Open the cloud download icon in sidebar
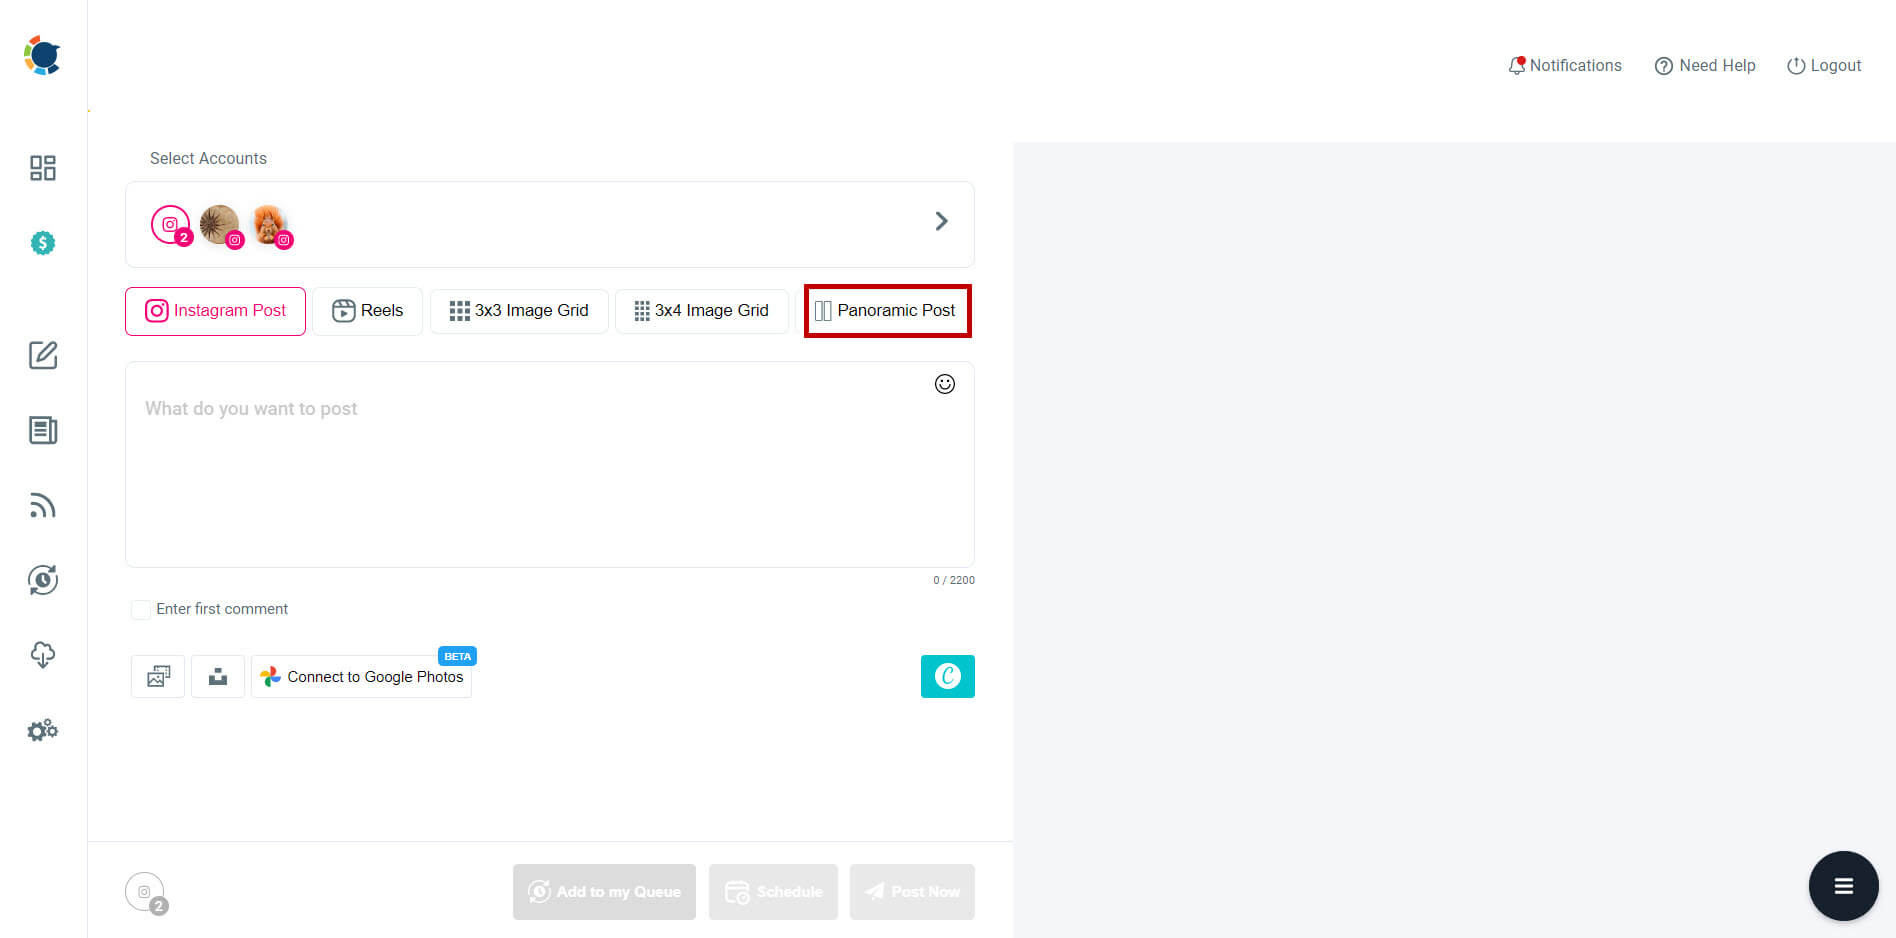 click(43, 655)
